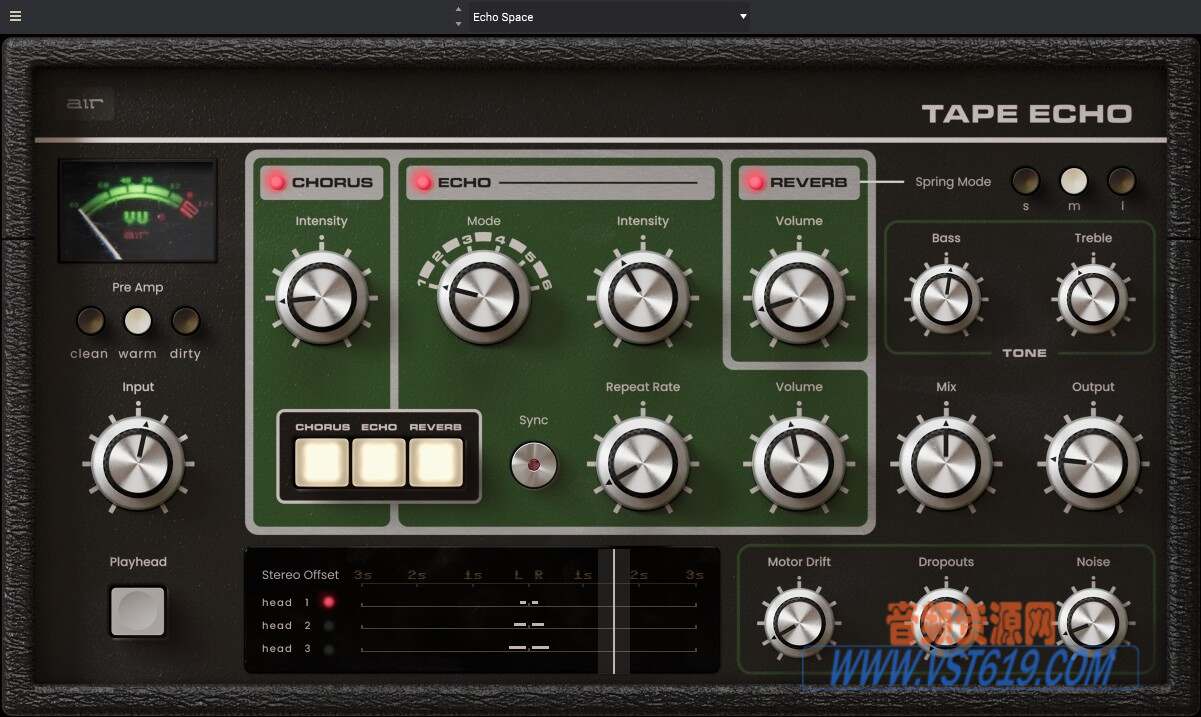Screen dimensions: 1201x717
Task: Open the Echo Space preset dropdown
Action: tap(610, 17)
